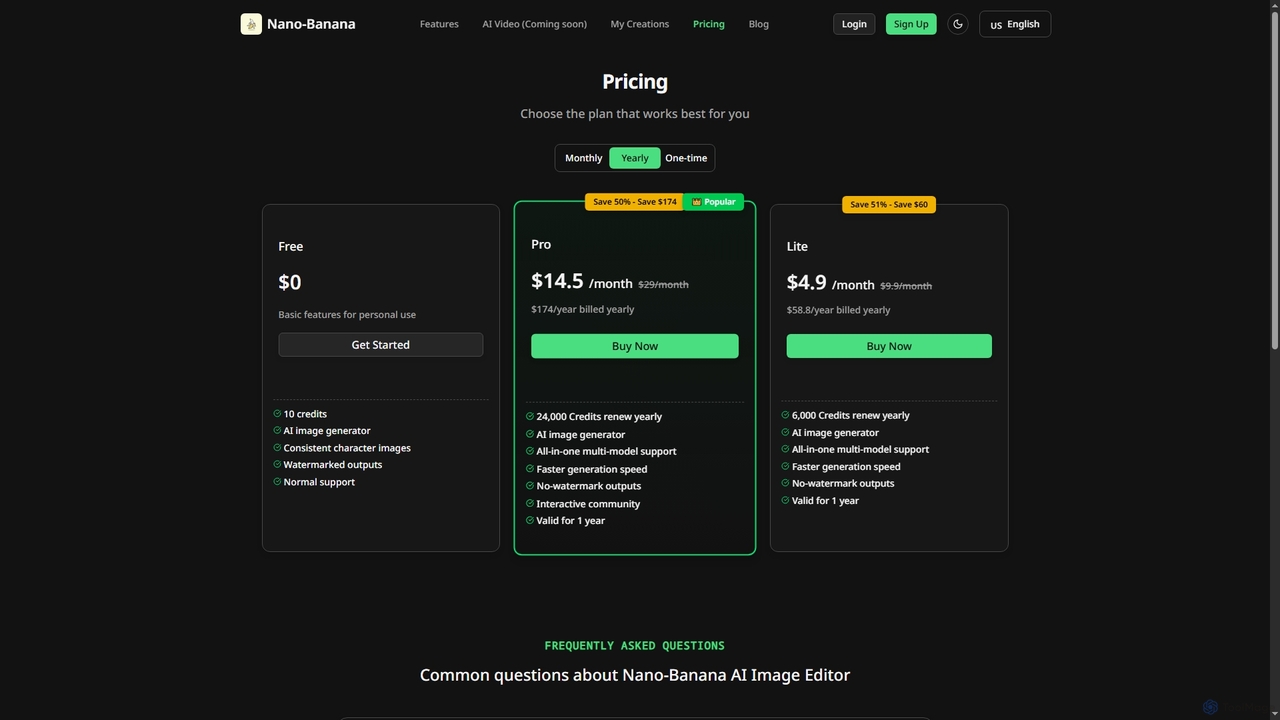Click 'Save 50% - Save $174' badge
The height and width of the screenshot is (720, 1280).
[635, 202]
